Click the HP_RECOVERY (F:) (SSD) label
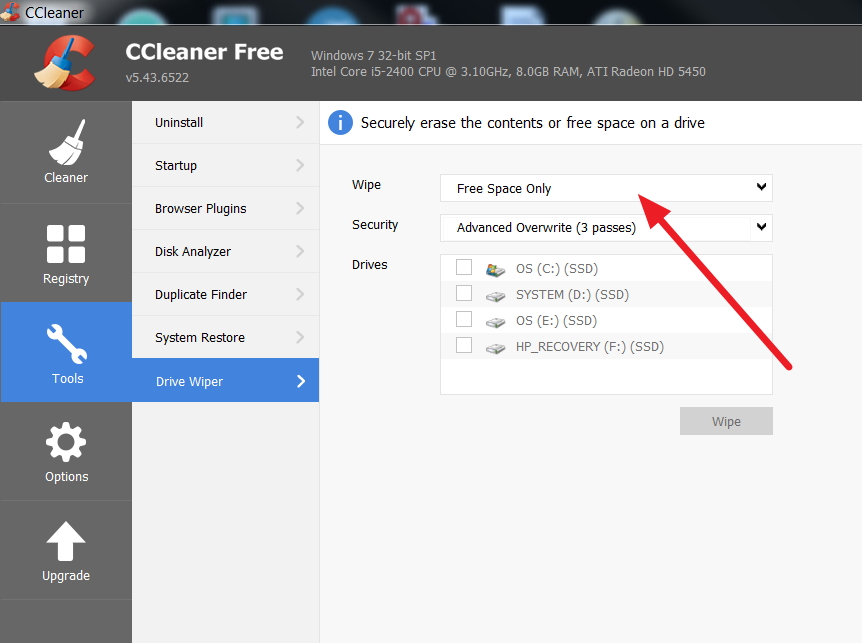Image resolution: width=862 pixels, height=643 pixels. pos(590,347)
